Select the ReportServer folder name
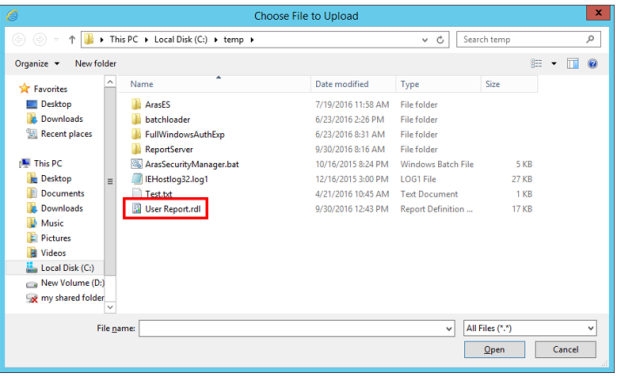The width and height of the screenshot is (617, 377). [x=169, y=149]
